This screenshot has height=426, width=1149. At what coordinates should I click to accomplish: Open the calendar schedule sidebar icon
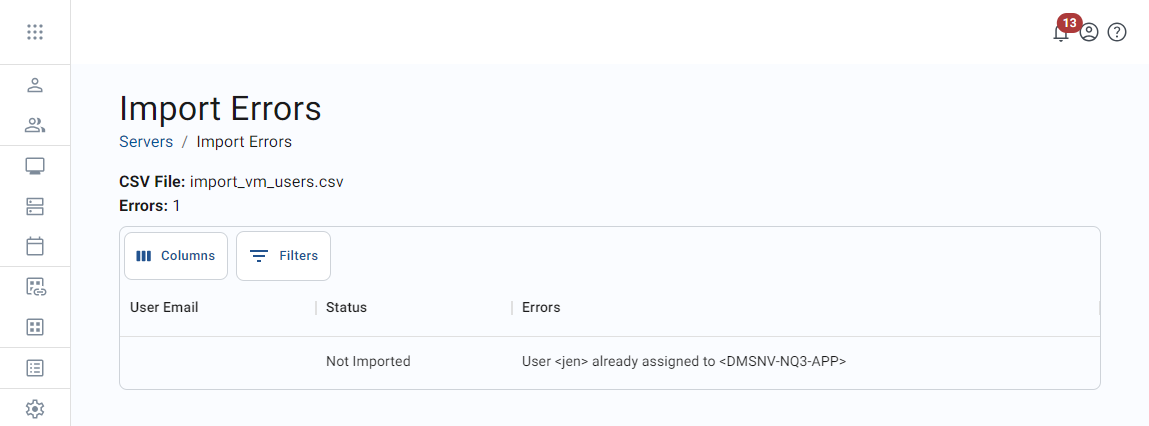tap(35, 246)
